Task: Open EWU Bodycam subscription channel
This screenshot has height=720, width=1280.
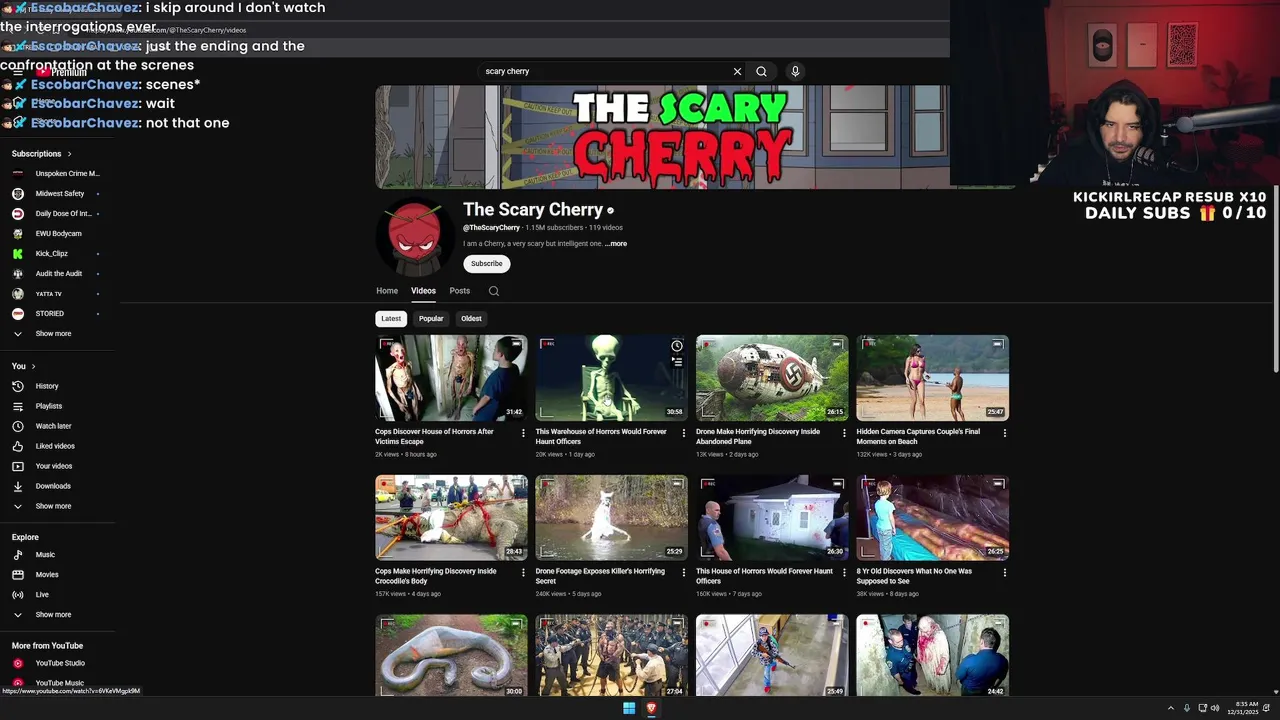Action: [57, 234]
